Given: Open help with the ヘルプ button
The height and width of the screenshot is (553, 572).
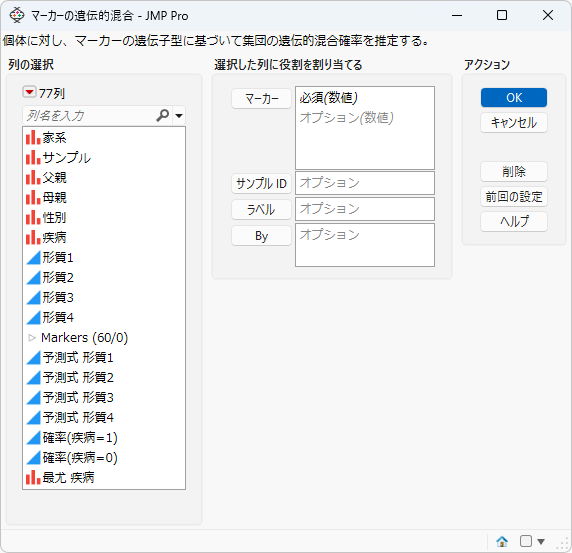Looking at the screenshot, I should pos(514,221).
